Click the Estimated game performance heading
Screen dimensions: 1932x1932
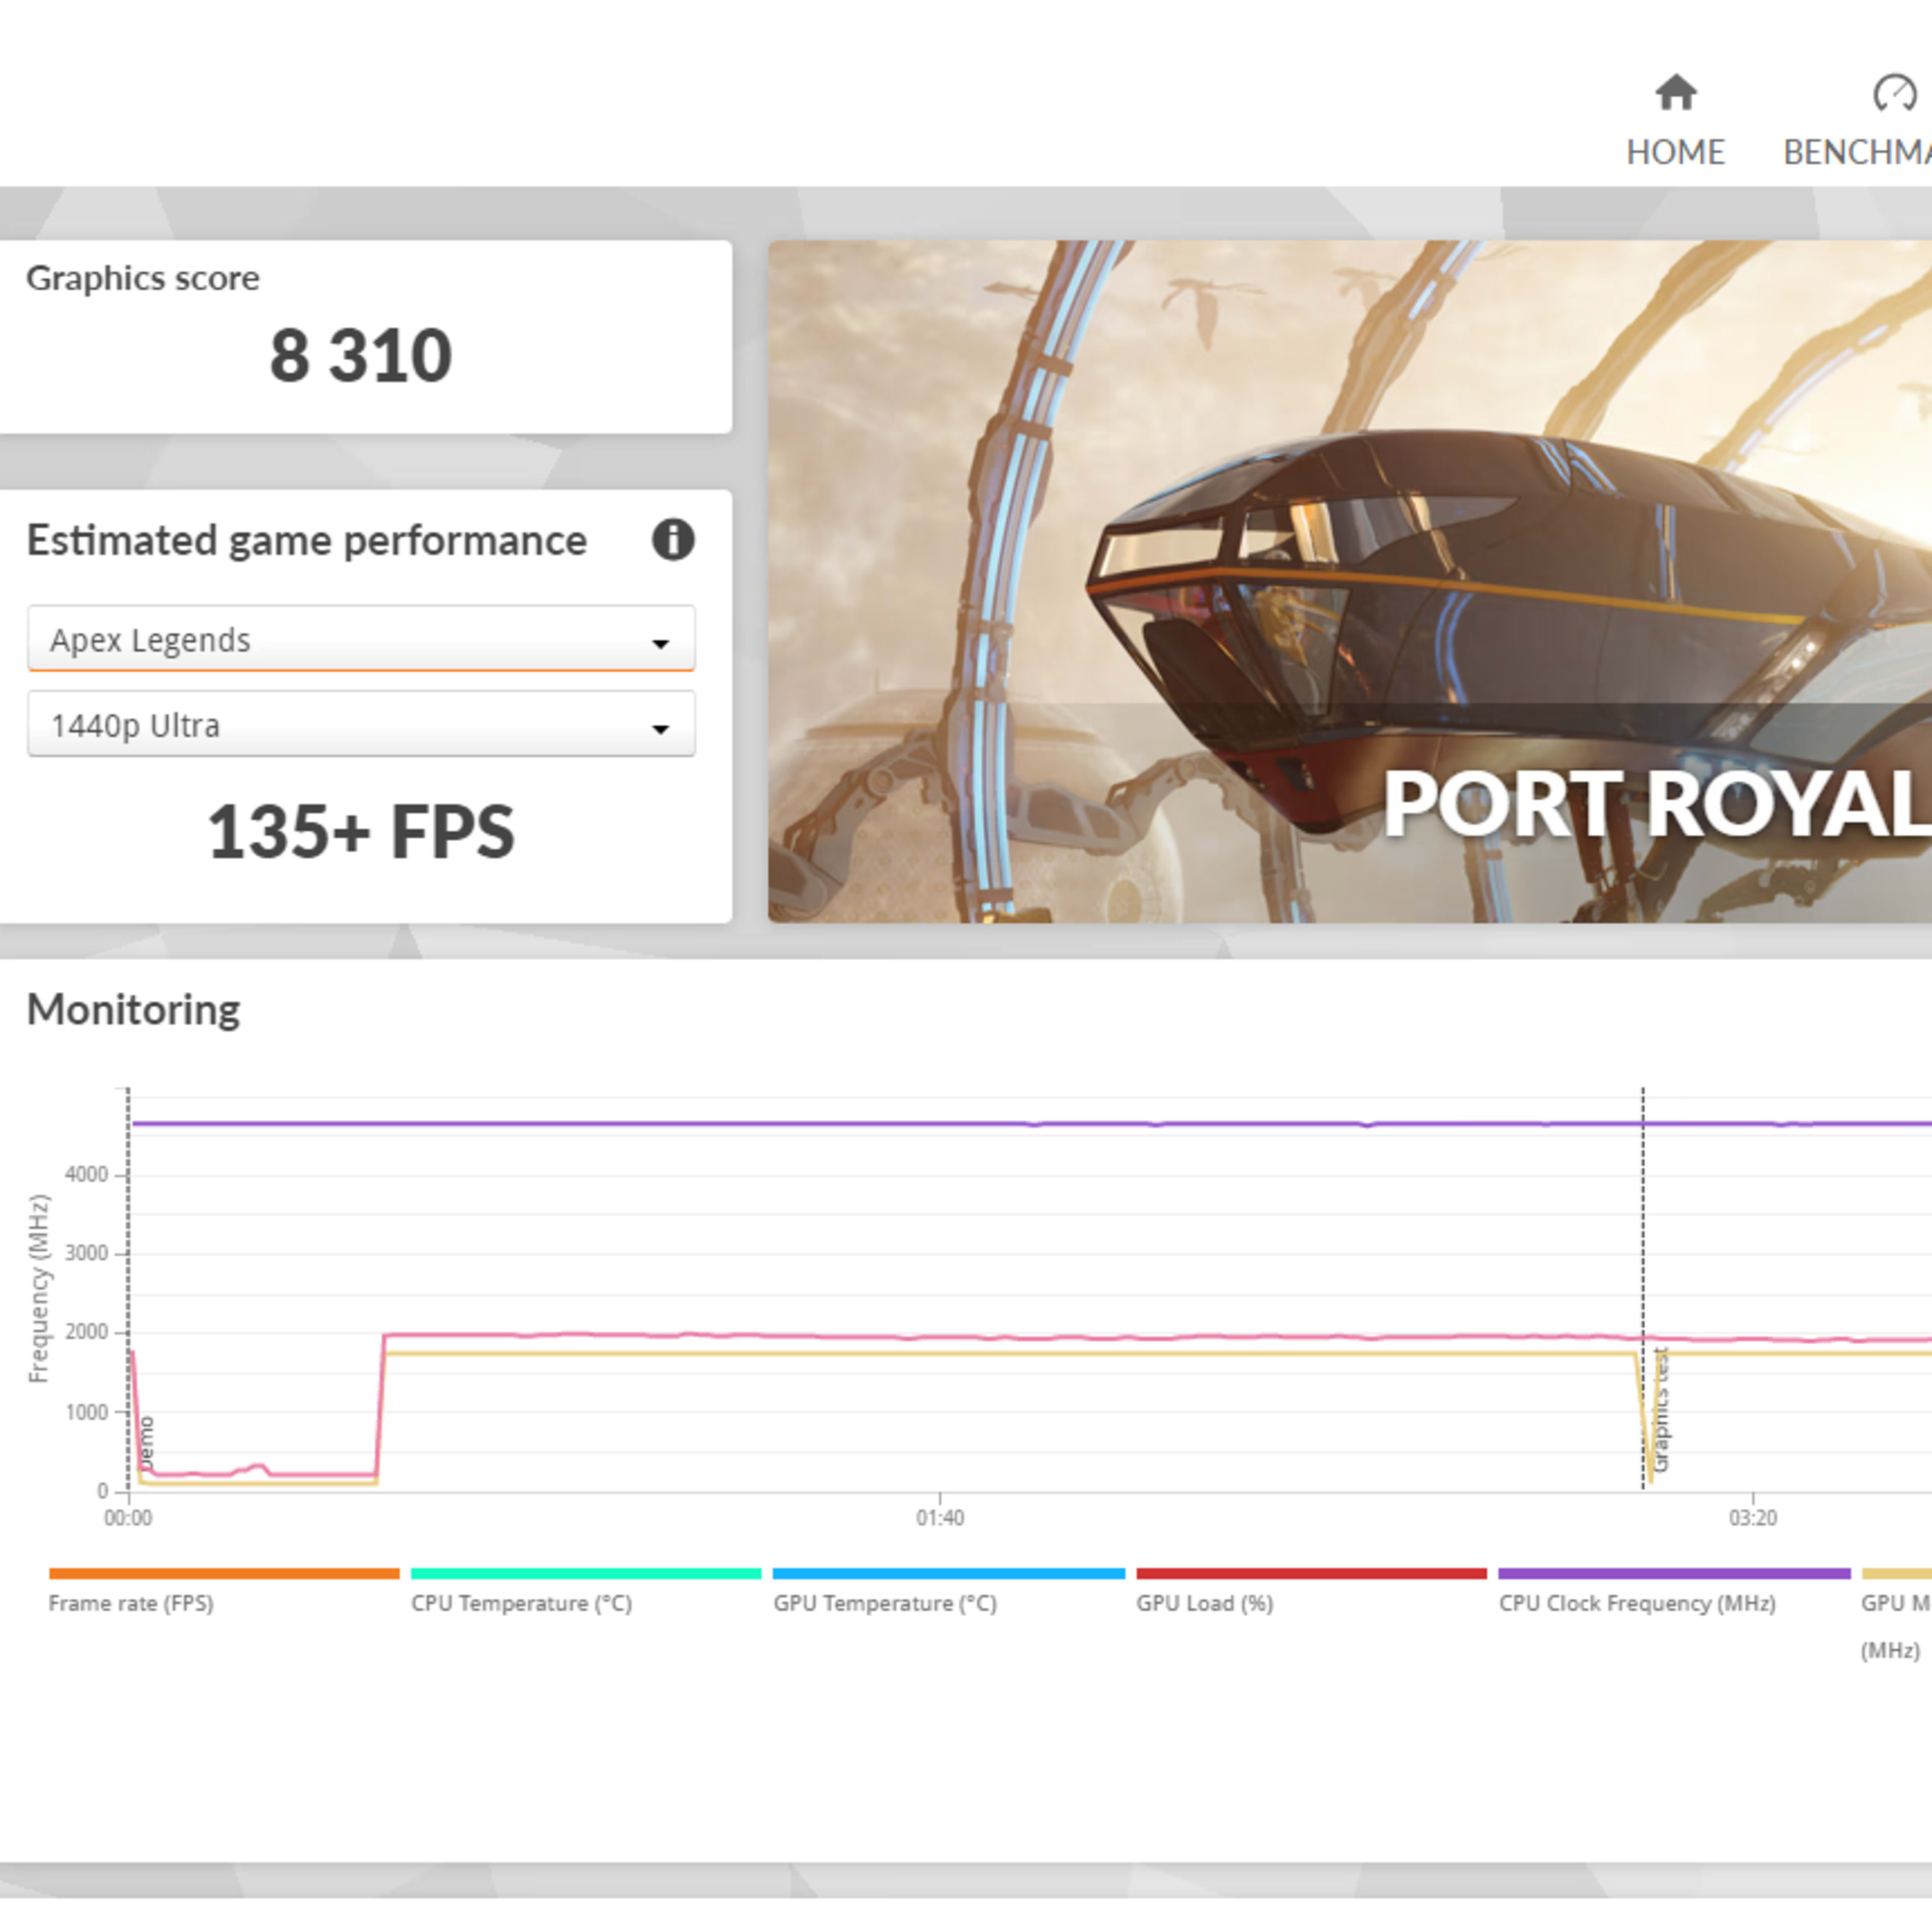click(307, 541)
